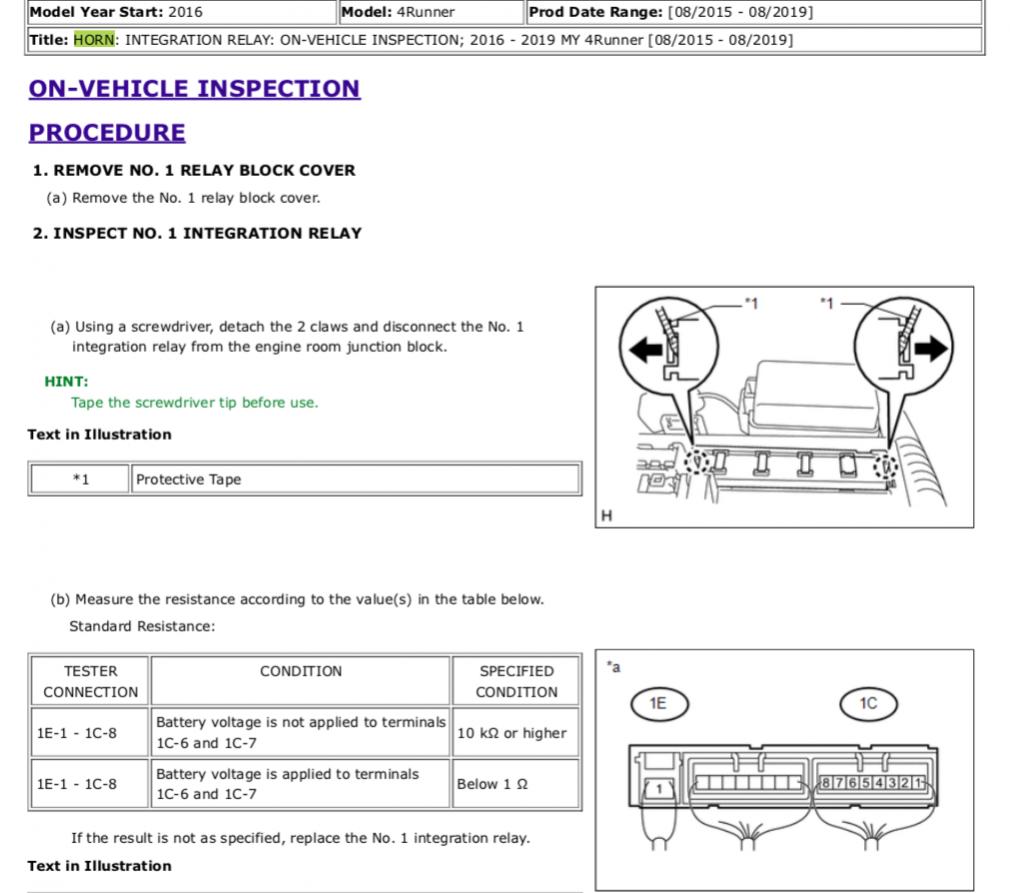The width and height of the screenshot is (1010, 893).
Task: Click the relay removal illustration thumbnail
Action: pyautogui.click(x=784, y=407)
